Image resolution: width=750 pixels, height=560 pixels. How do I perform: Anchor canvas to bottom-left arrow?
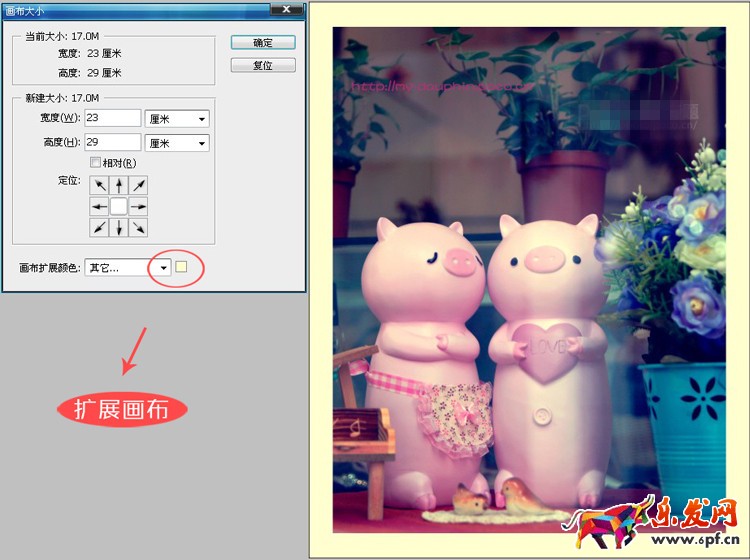click(99, 228)
